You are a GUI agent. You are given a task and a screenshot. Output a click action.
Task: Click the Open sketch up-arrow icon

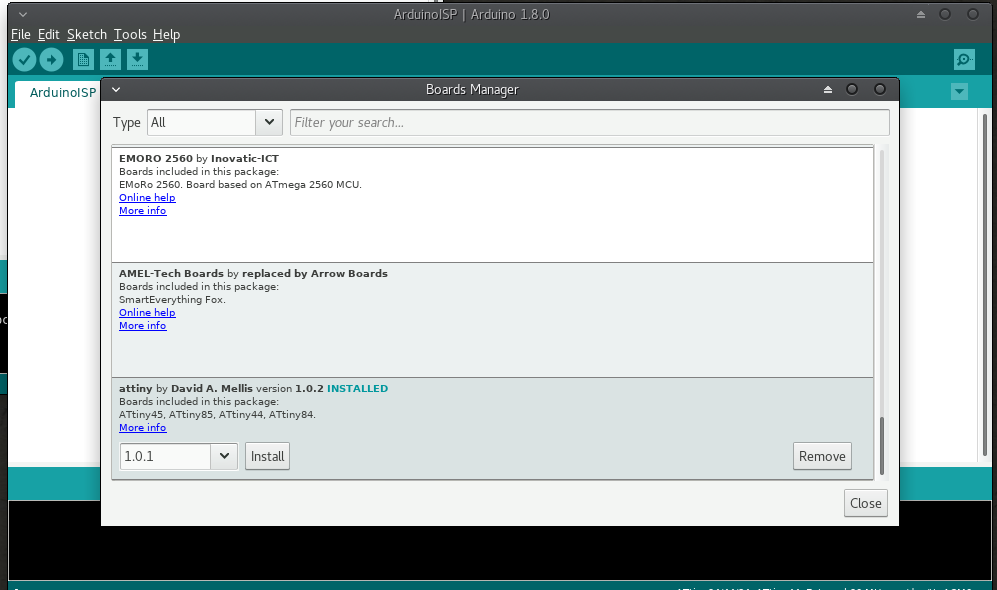[x=110, y=60]
